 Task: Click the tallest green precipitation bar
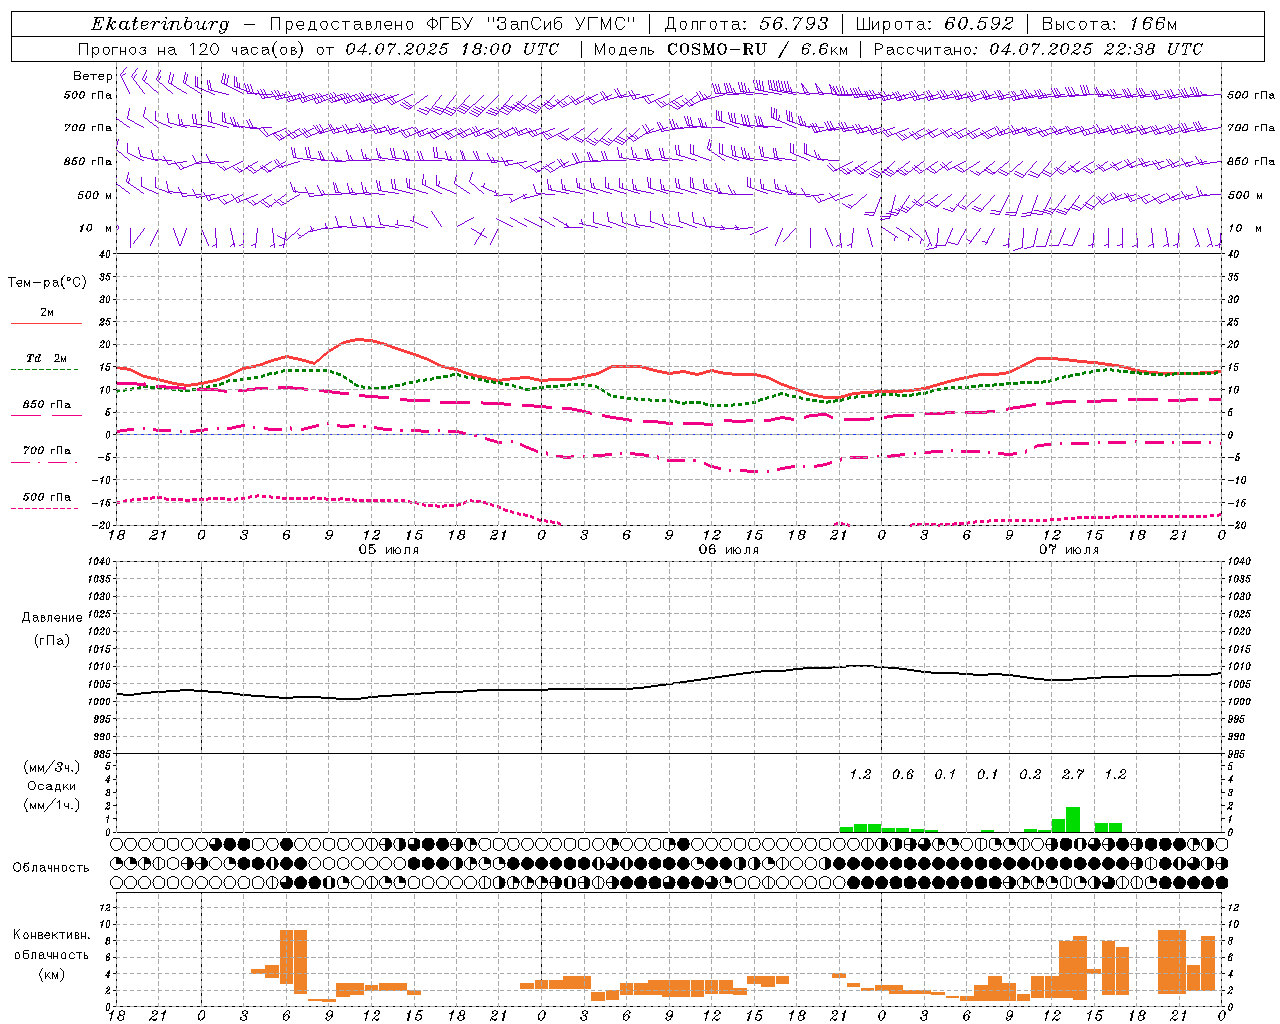[x=1073, y=819]
